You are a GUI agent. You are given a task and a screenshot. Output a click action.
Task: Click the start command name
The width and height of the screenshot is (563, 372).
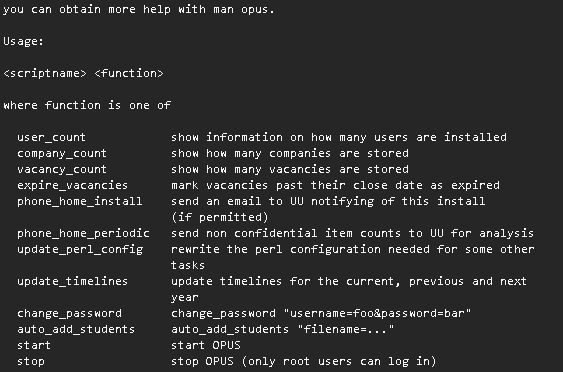(x=34, y=345)
